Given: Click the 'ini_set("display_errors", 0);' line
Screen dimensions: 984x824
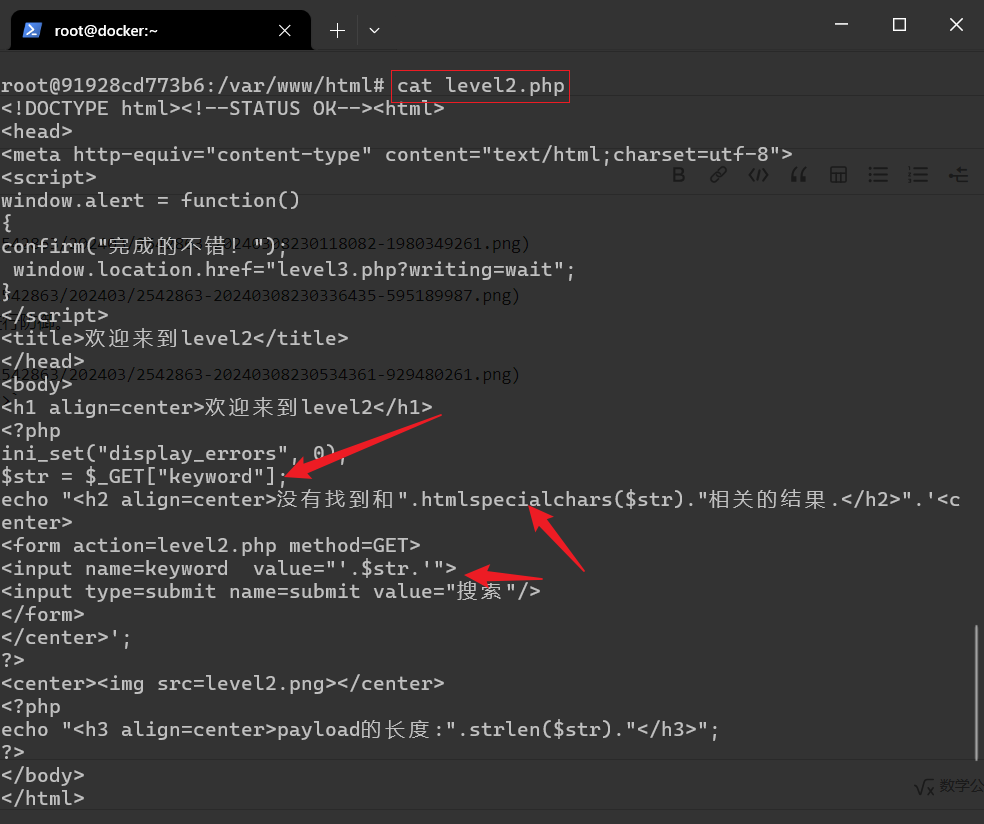Looking at the screenshot, I should point(174,453).
